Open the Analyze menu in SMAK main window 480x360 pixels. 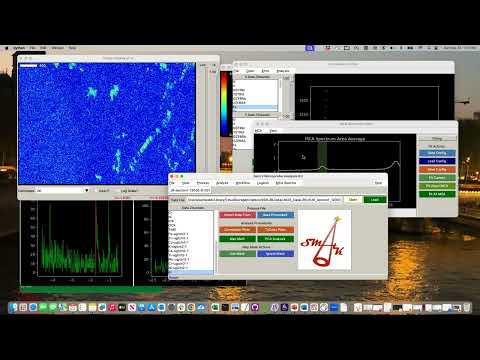[222, 183]
